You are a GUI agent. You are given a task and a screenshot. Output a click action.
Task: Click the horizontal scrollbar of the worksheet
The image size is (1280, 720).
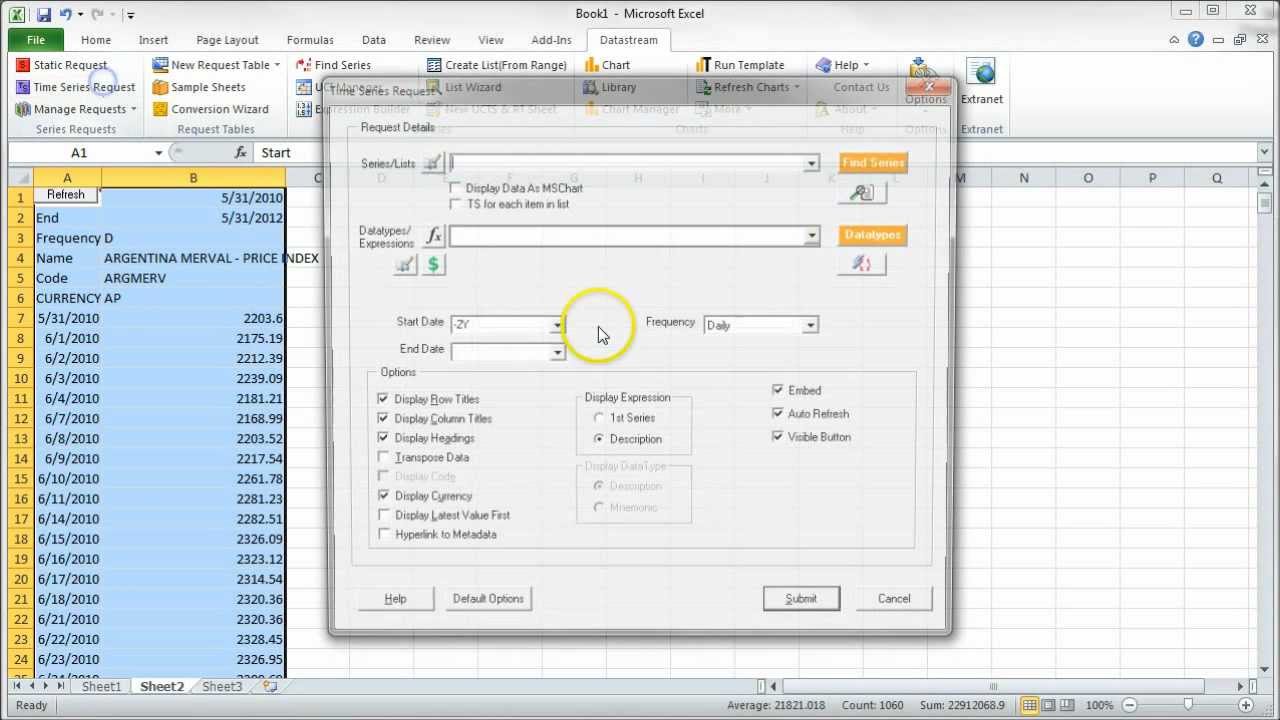click(993, 687)
